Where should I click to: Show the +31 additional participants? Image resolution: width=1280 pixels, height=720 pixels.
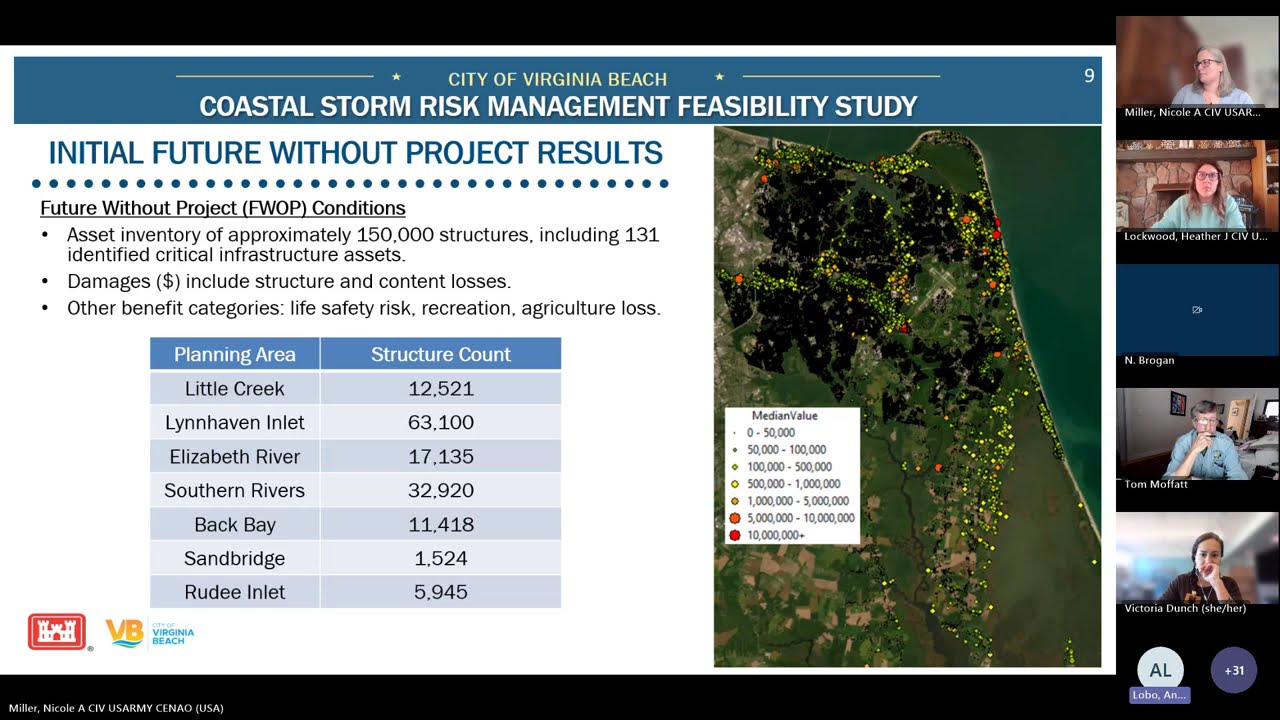pos(1234,670)
